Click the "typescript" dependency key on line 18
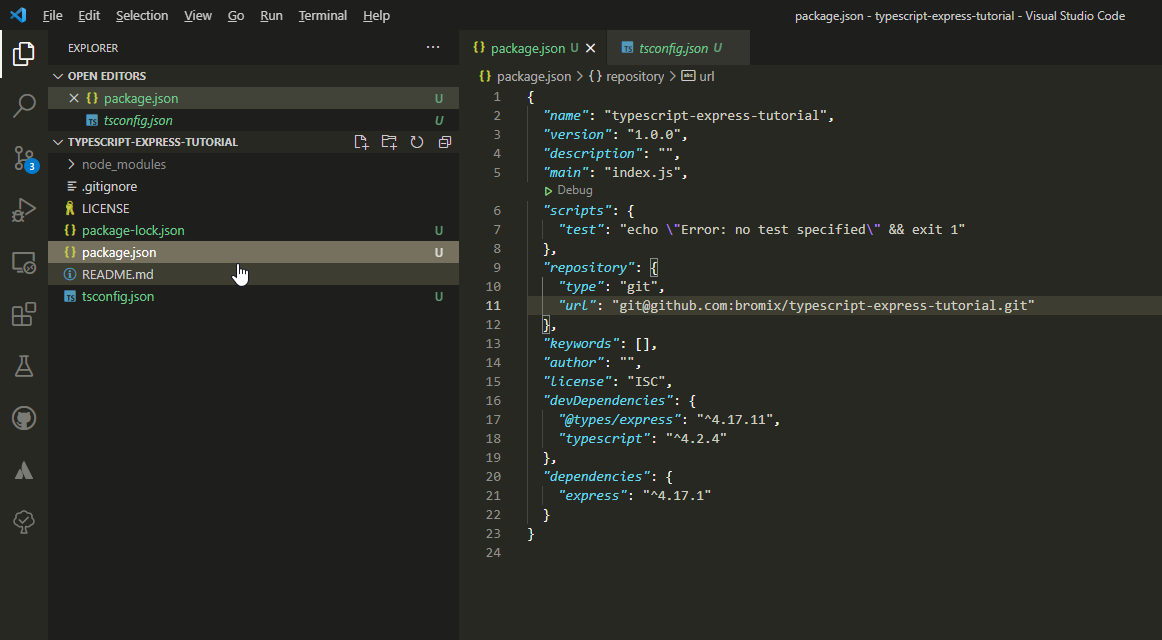Screen dimensions: 1162x640 605,439
